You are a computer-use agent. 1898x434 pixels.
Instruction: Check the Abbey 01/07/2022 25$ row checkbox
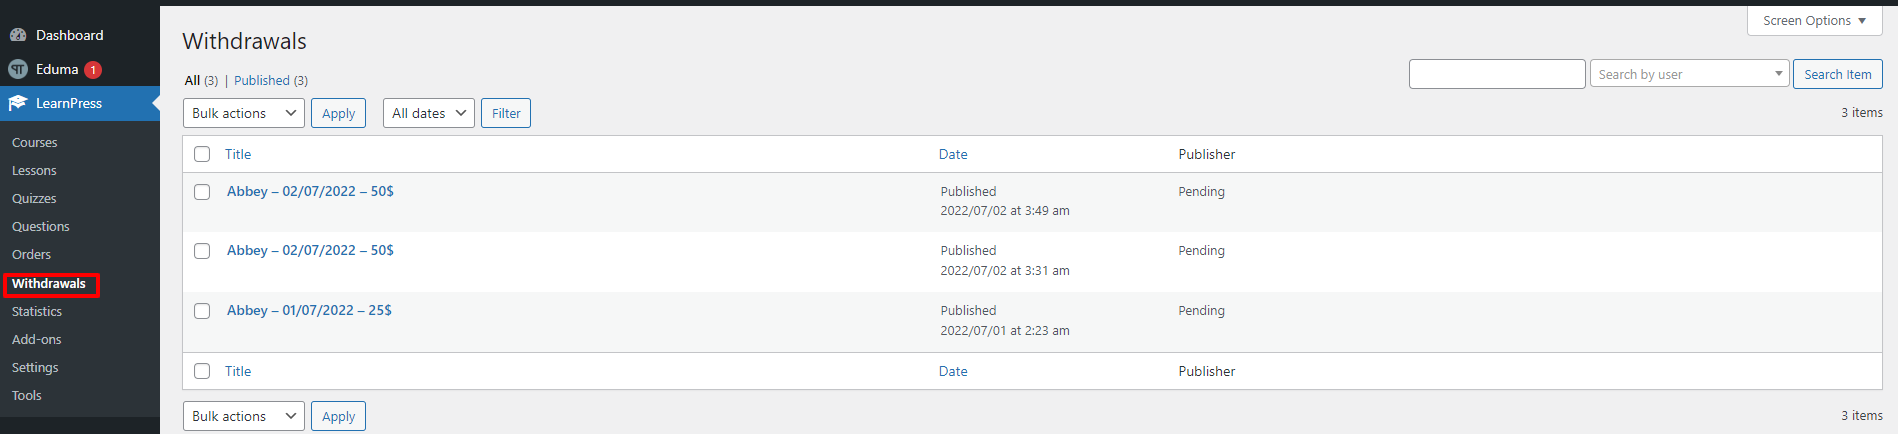point(202,311)
